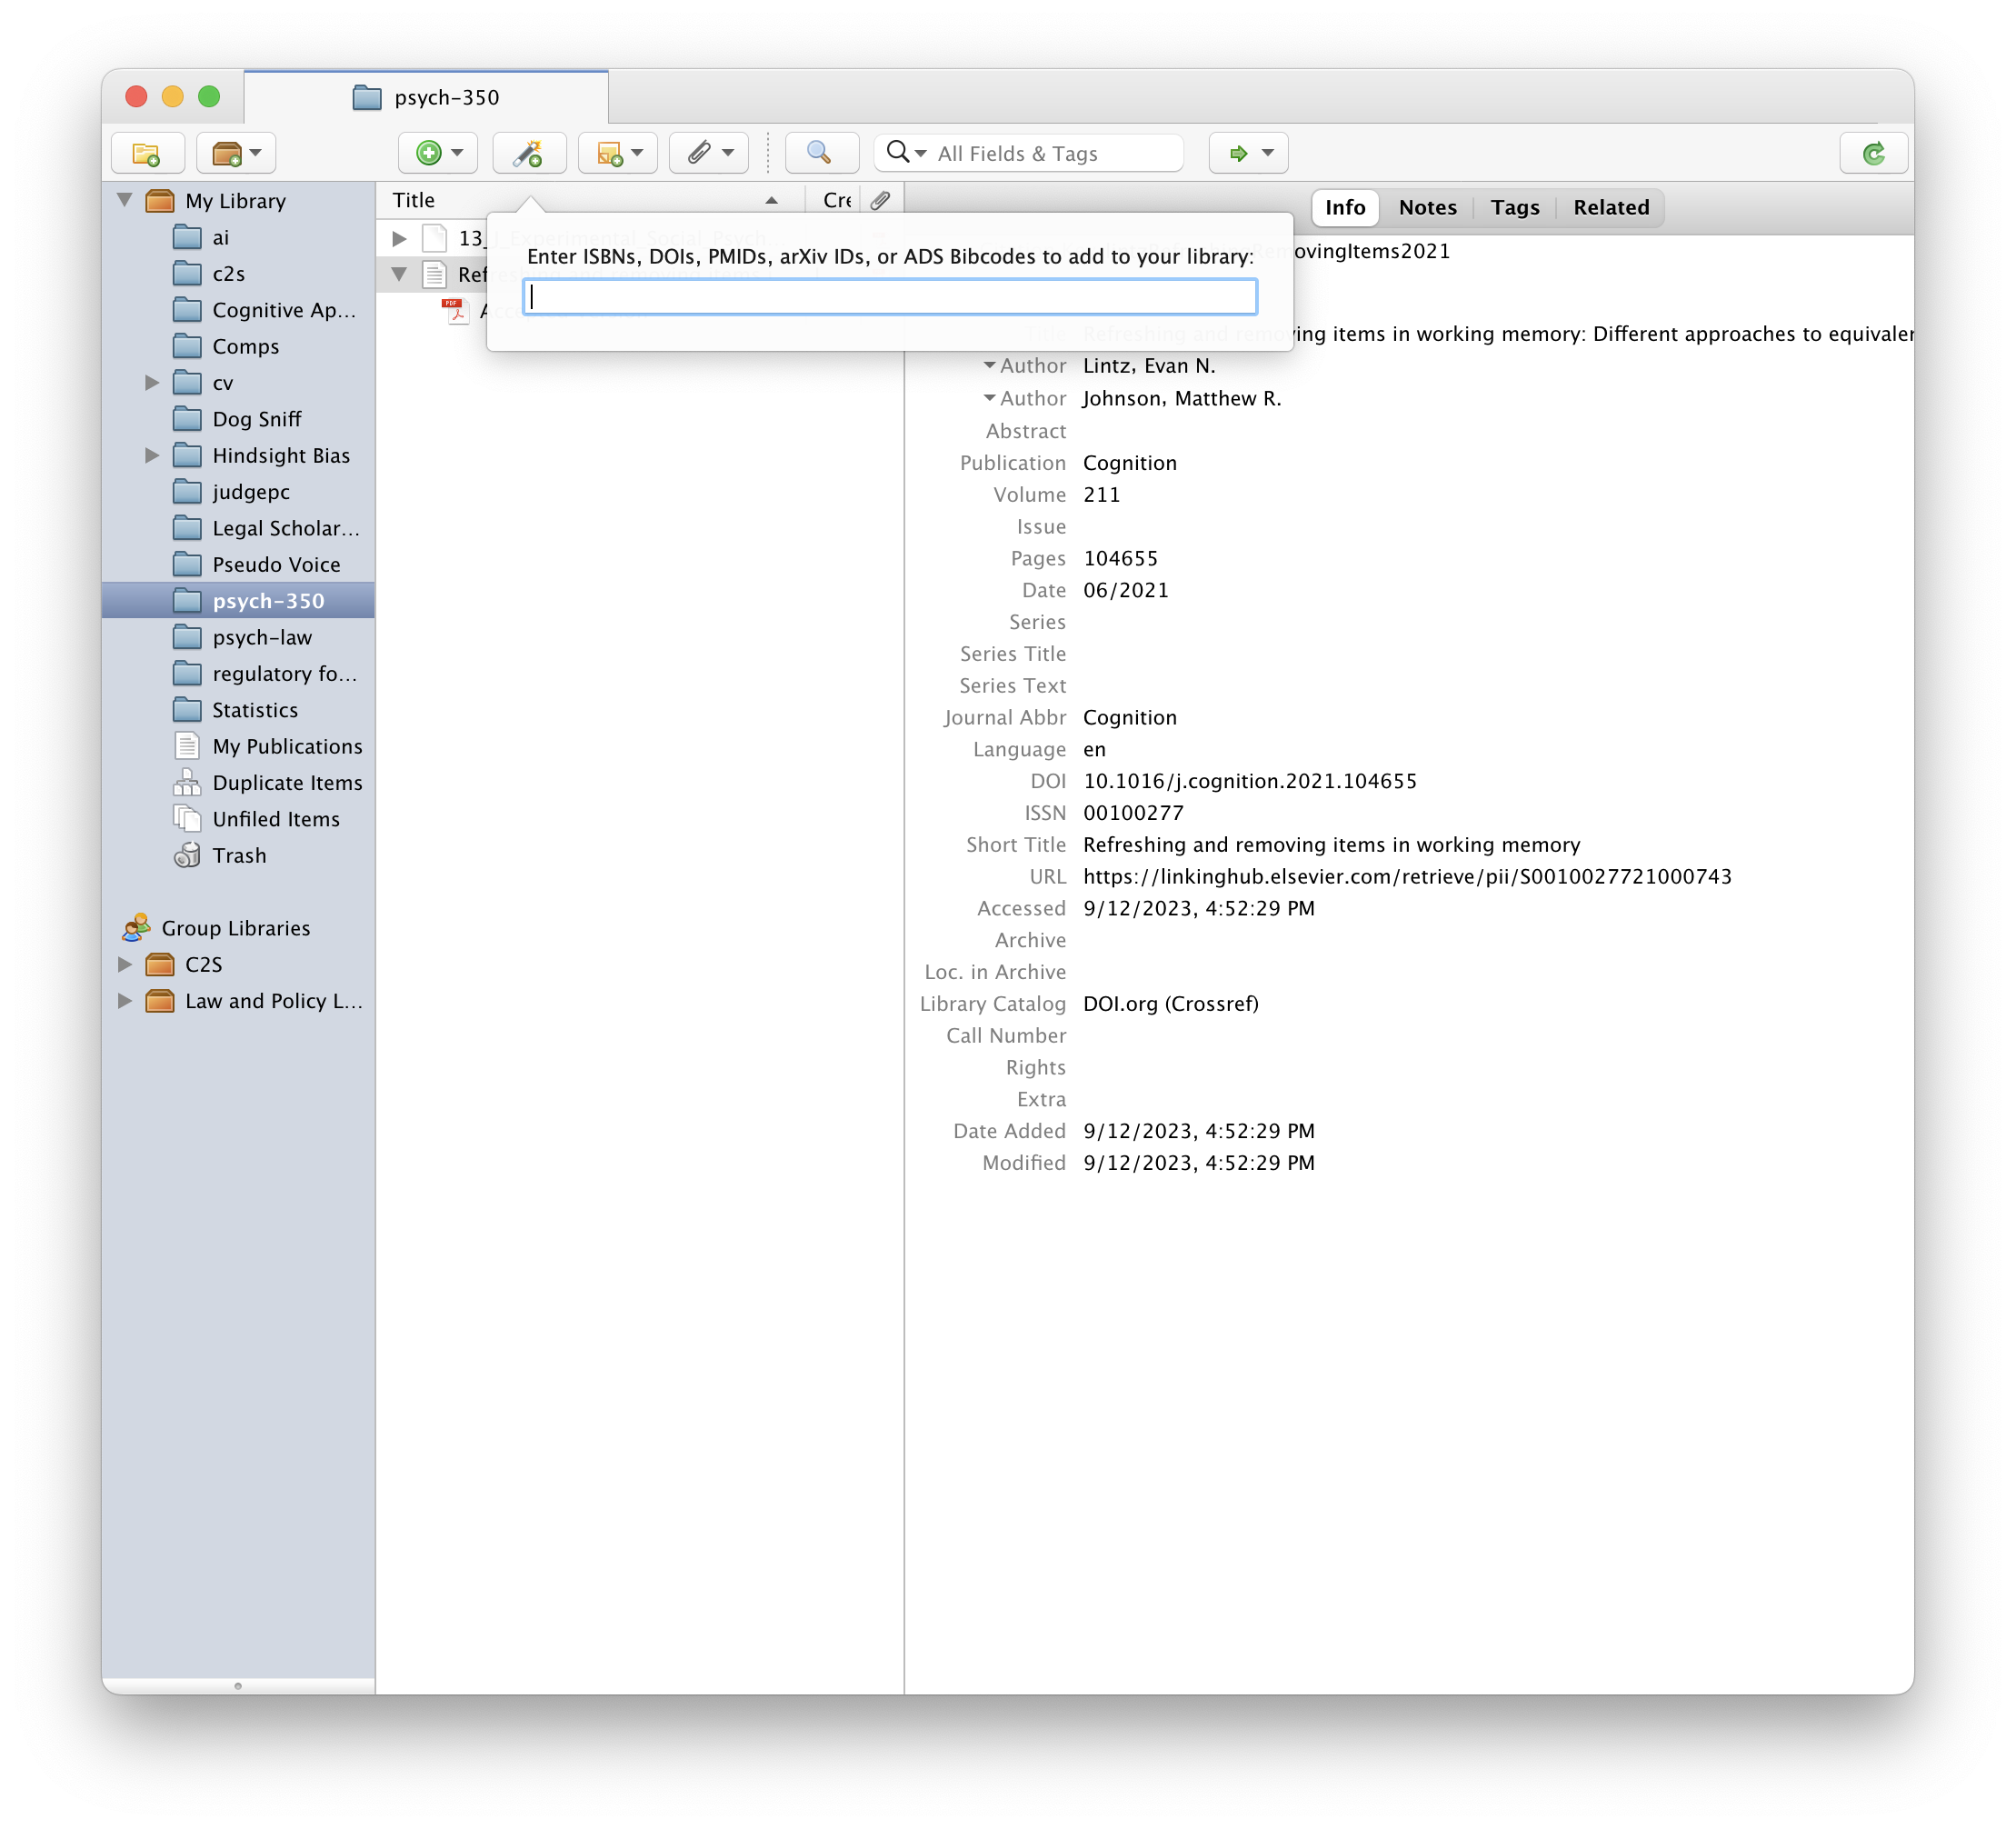Collapse the My Library tree
This screenshot has height=1829, width=2016.
pos(124,200)
